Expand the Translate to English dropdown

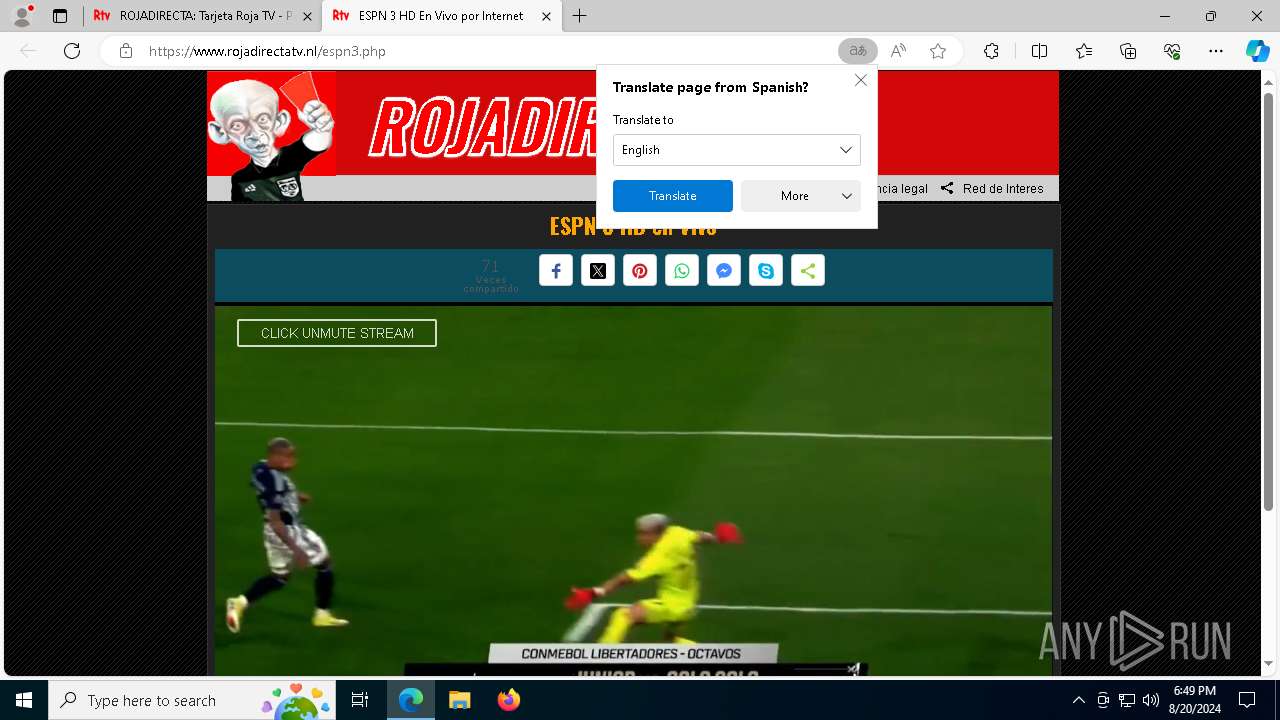(737, 150)
